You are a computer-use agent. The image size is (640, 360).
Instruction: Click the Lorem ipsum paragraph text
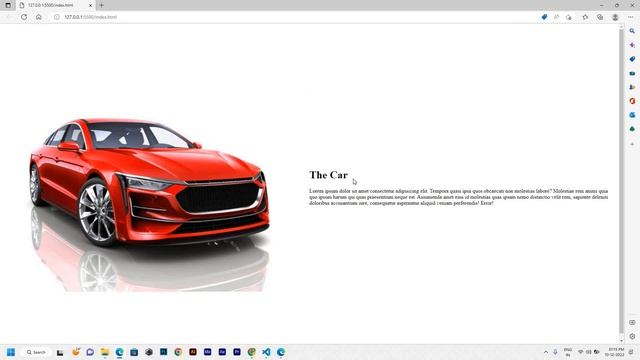click(x=458, y=197)
